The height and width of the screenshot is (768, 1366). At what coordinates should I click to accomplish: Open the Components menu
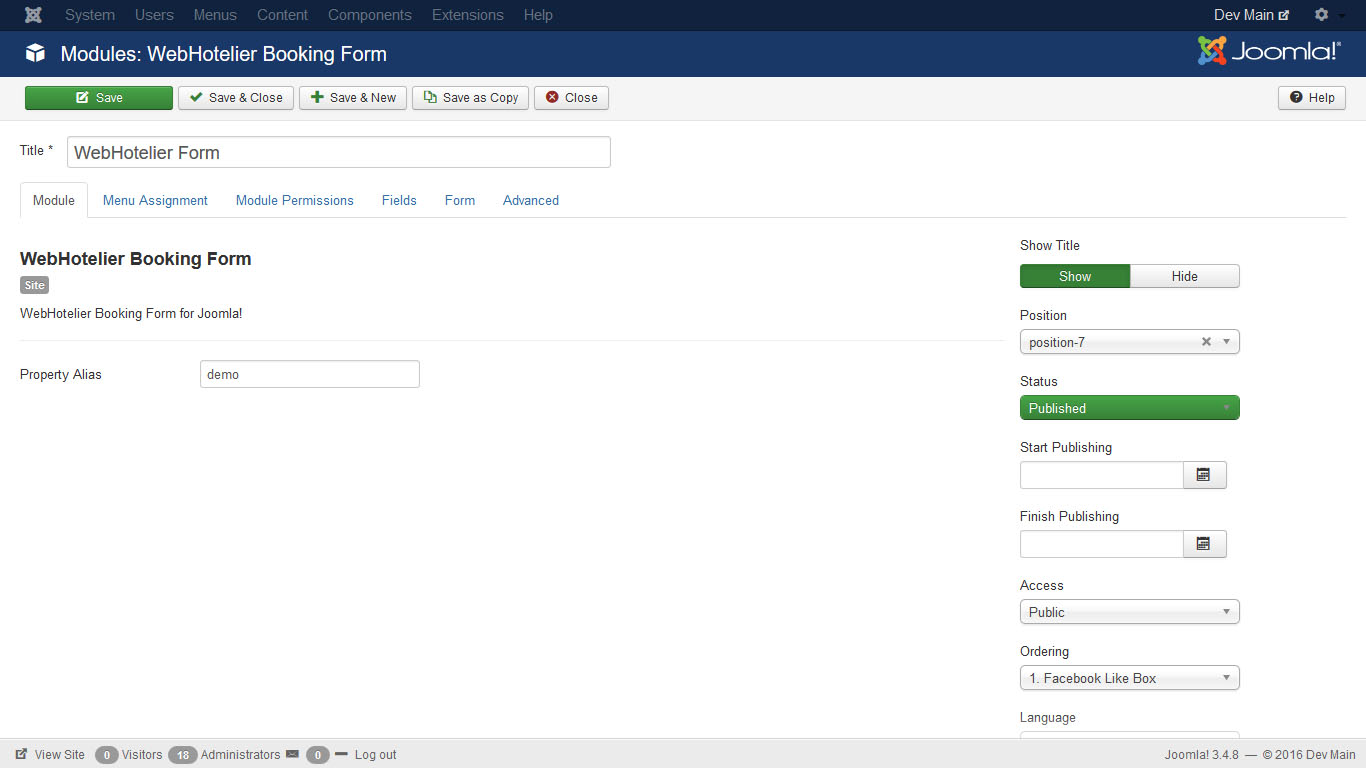click(x=370, y=15)
